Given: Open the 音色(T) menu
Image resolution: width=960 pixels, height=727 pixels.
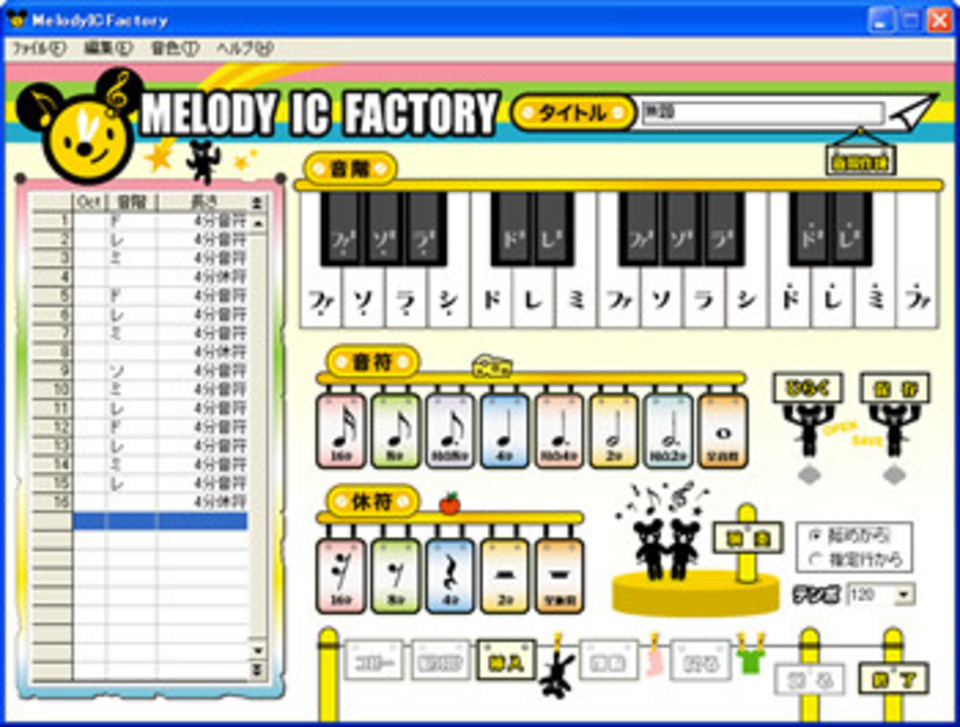Looking at the screenshot, I should click(x=174, y=48).
